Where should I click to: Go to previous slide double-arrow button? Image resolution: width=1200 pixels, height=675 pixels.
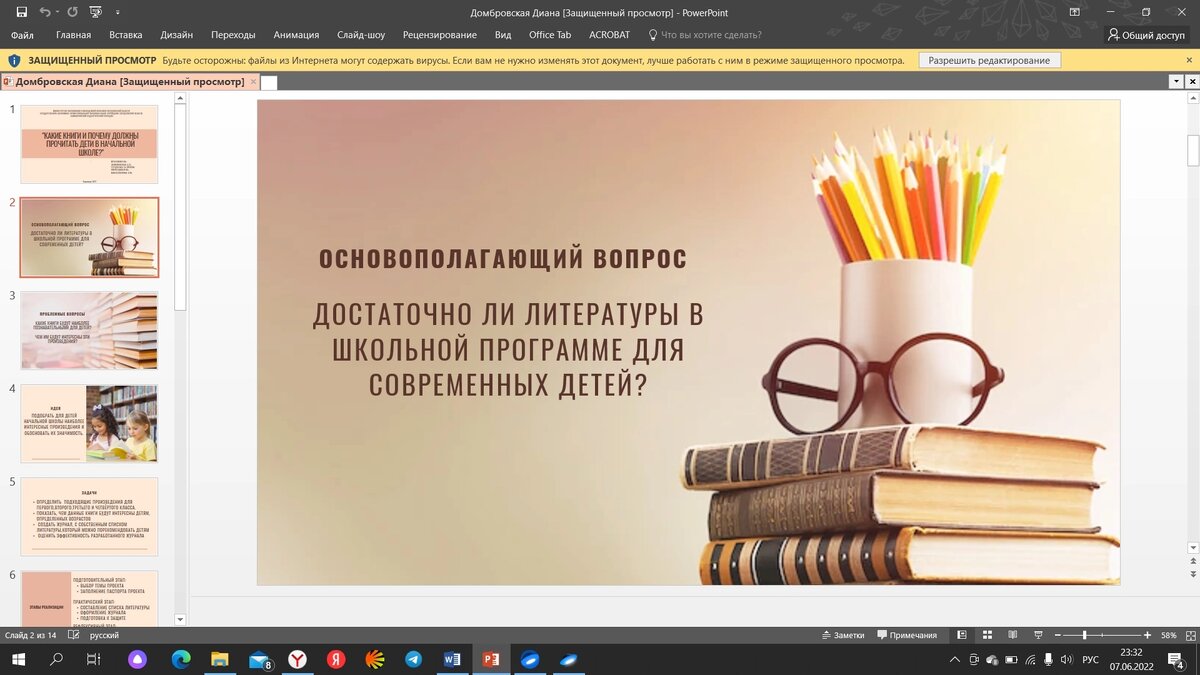(1192, 561)
